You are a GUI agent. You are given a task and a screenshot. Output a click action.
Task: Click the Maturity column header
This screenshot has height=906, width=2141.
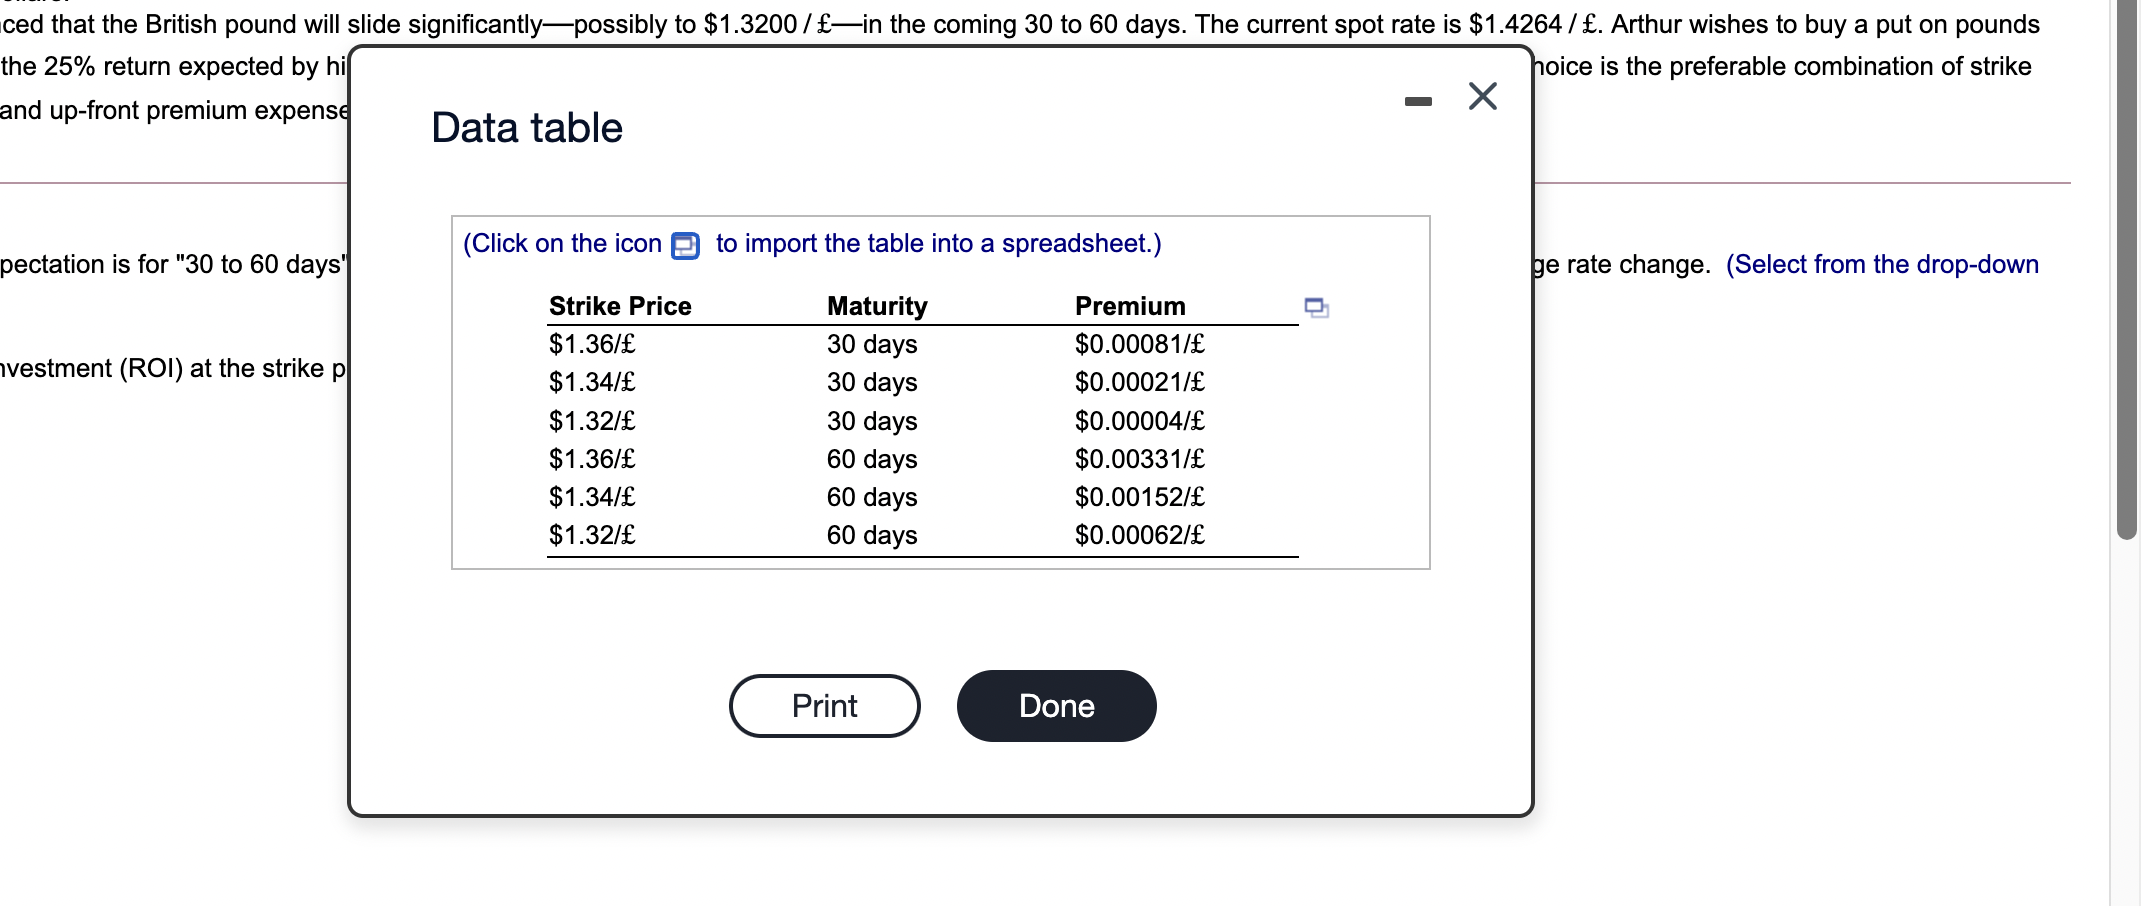877,306
